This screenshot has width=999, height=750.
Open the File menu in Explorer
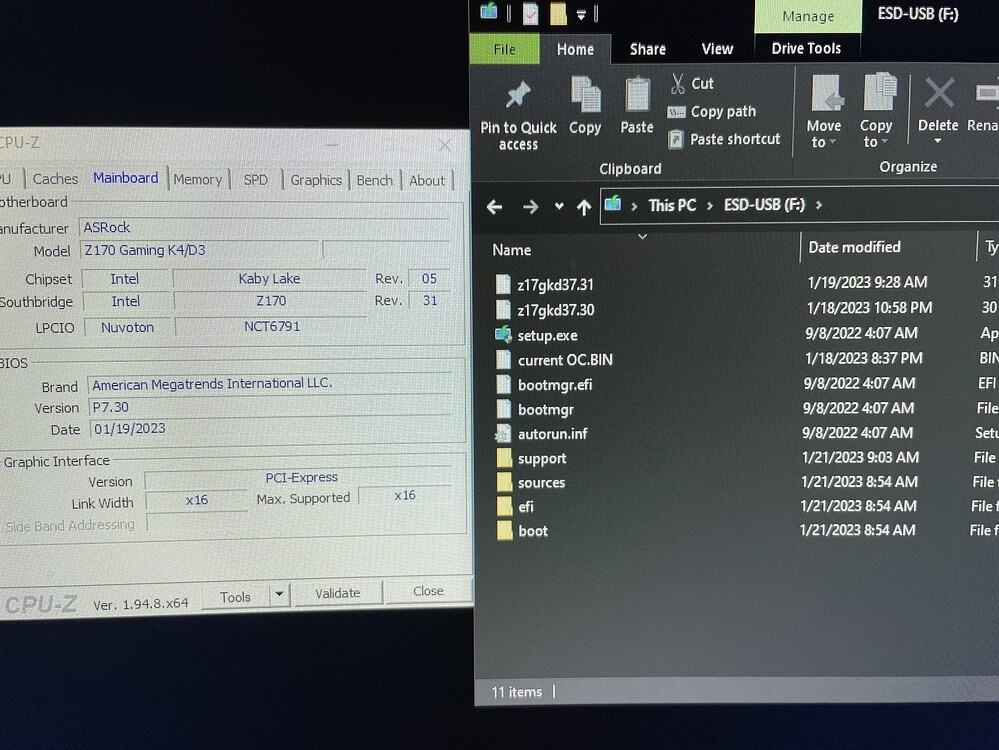click(x=505, y=49)
